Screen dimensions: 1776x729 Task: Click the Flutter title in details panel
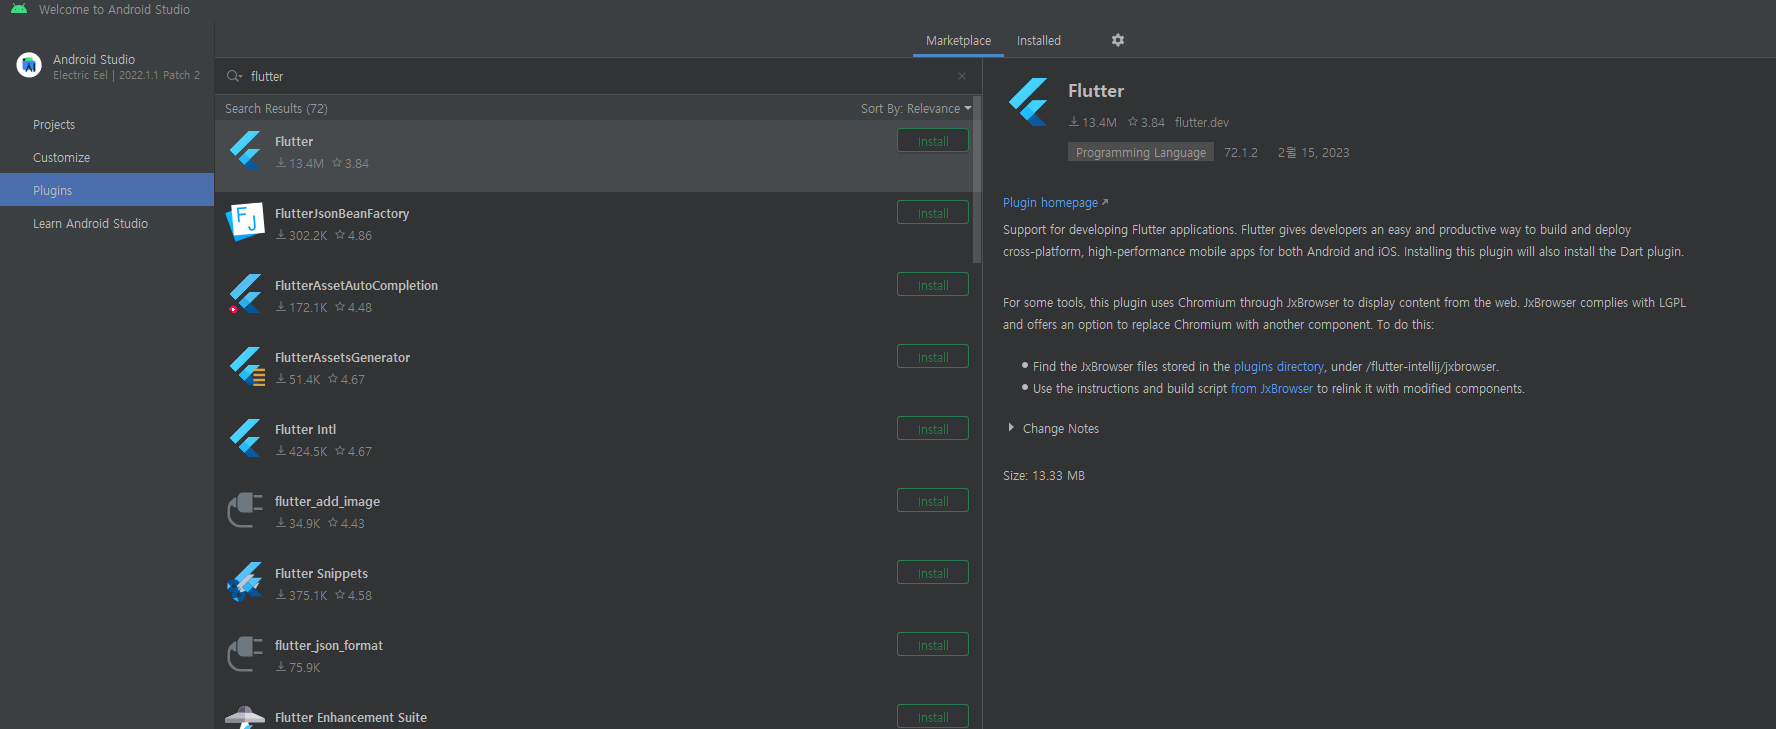(1096, 91)
